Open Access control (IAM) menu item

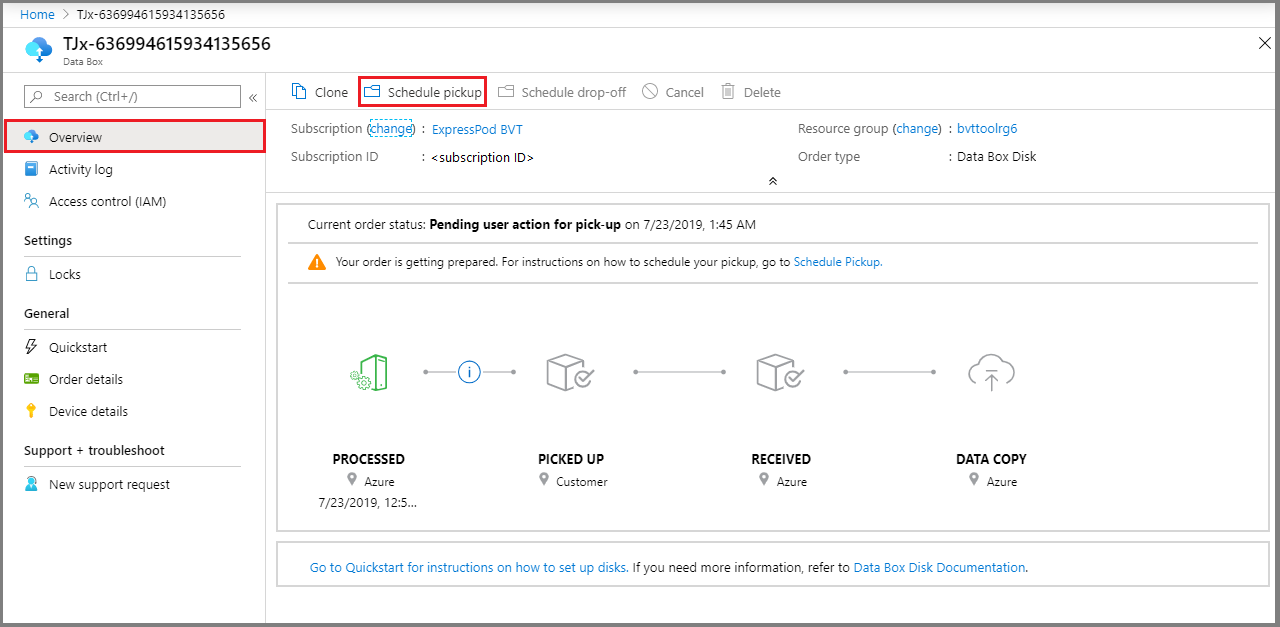point(107,202)
